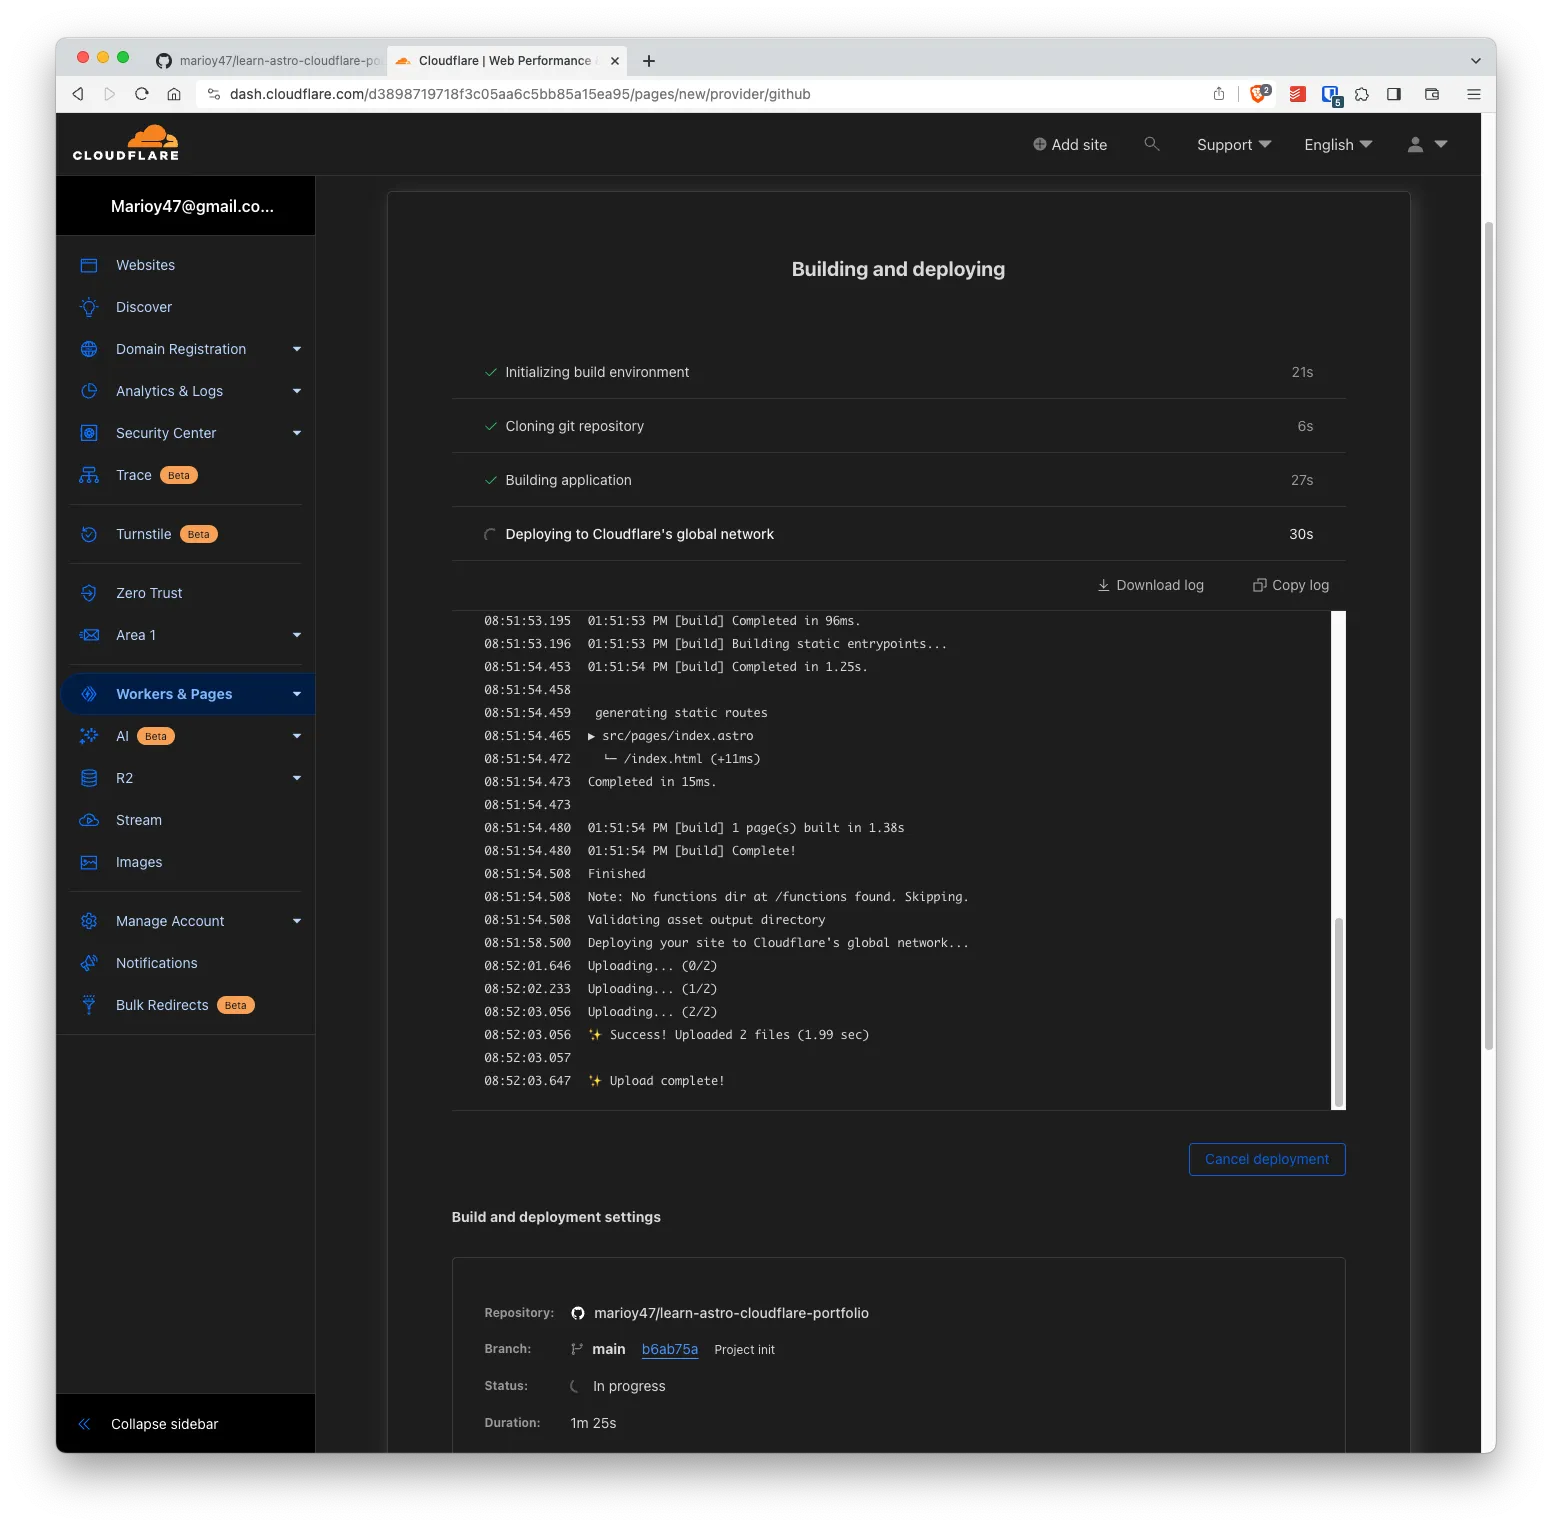Click the Marioy47@gmail.co... account name
The height and width of the screenshot is (1527, 1552).
192,206
